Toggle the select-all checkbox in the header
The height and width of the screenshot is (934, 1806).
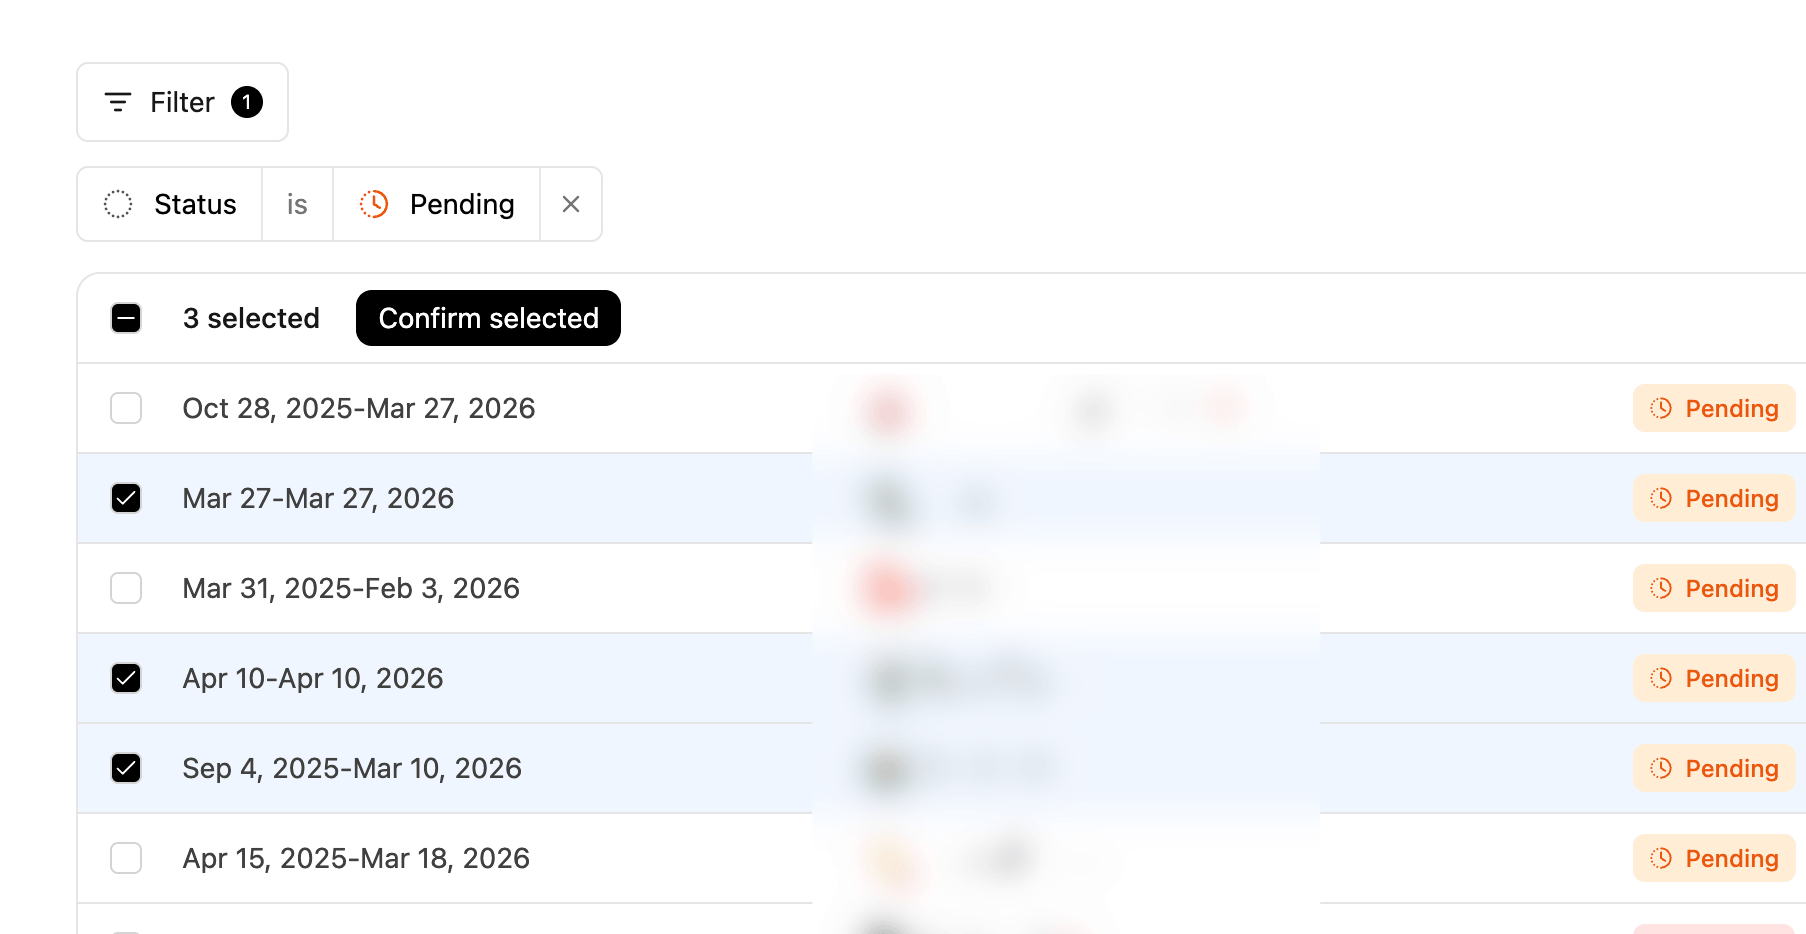(x=126, y=318)
